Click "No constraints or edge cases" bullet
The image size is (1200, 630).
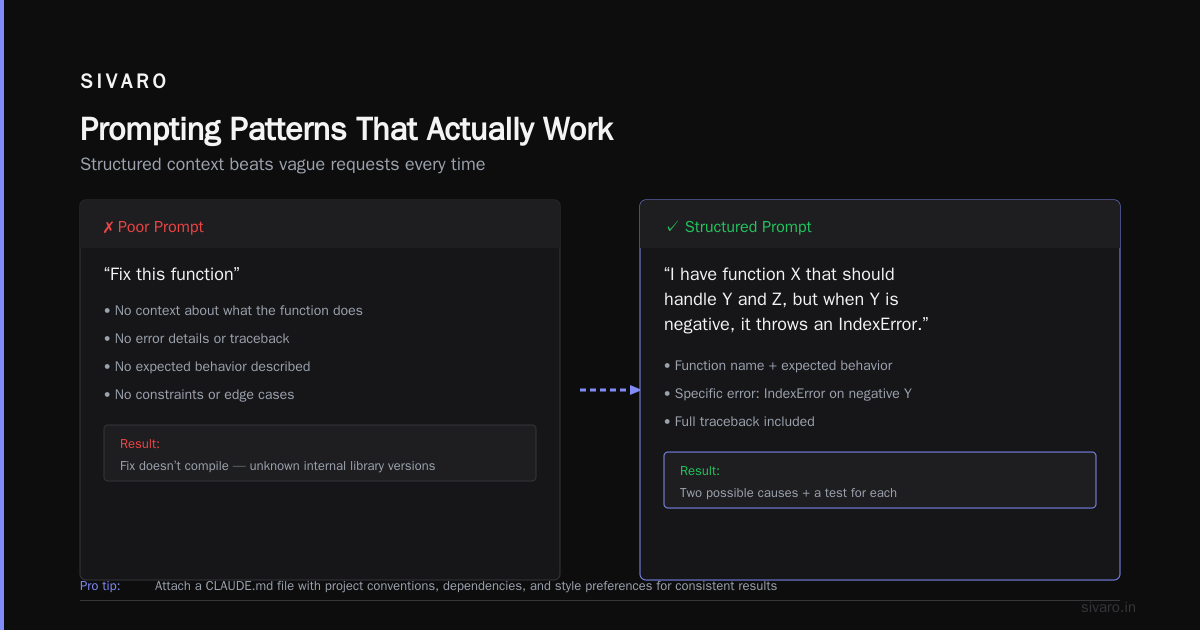pyautogui.click(x=199, y=395)
